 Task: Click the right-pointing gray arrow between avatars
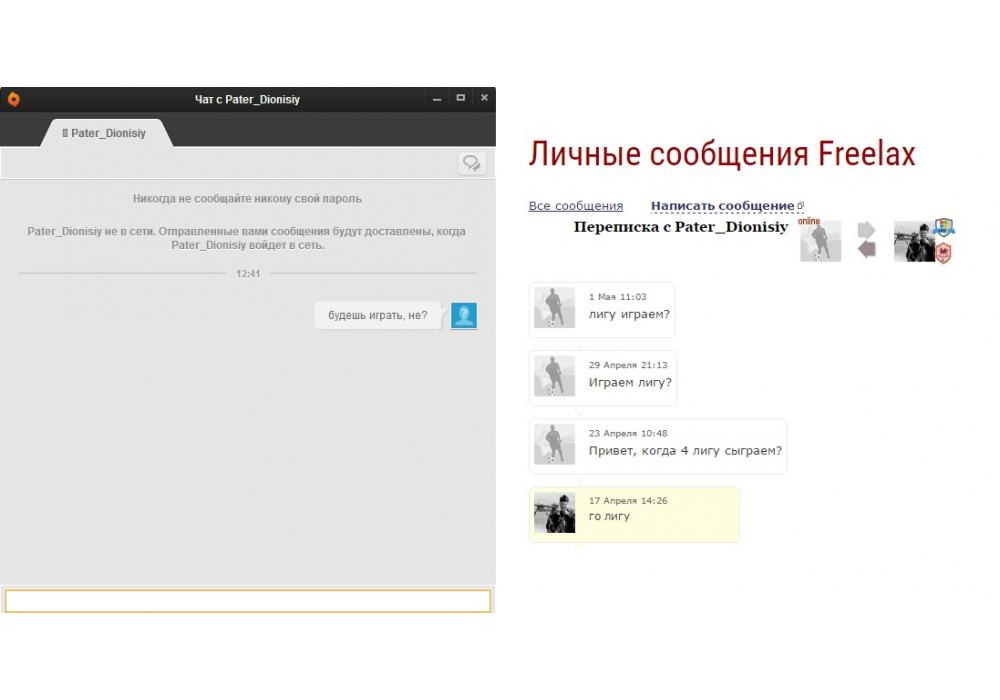click(x=867, y=229)
